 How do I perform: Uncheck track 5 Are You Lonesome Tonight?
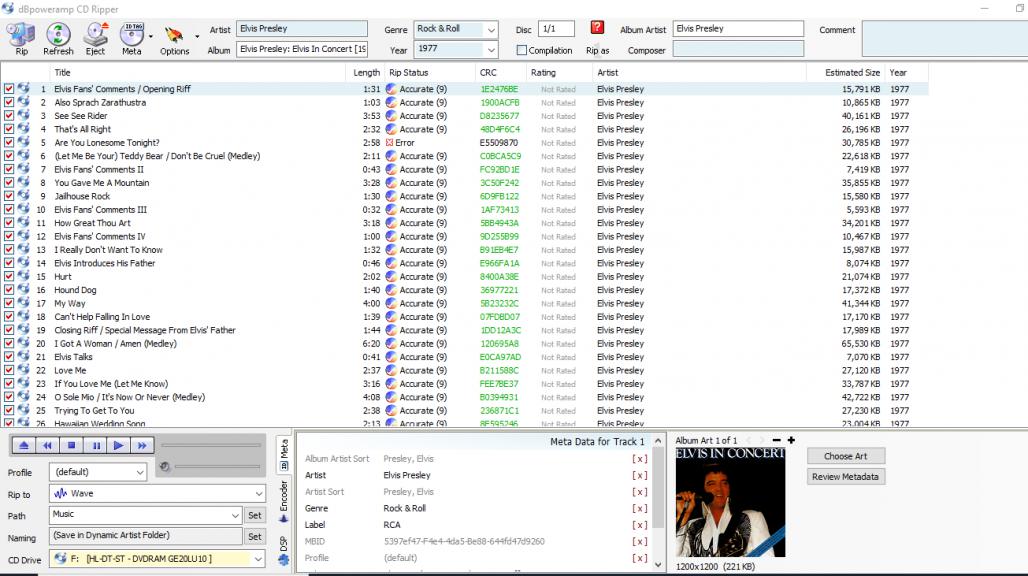click(9, 143)
